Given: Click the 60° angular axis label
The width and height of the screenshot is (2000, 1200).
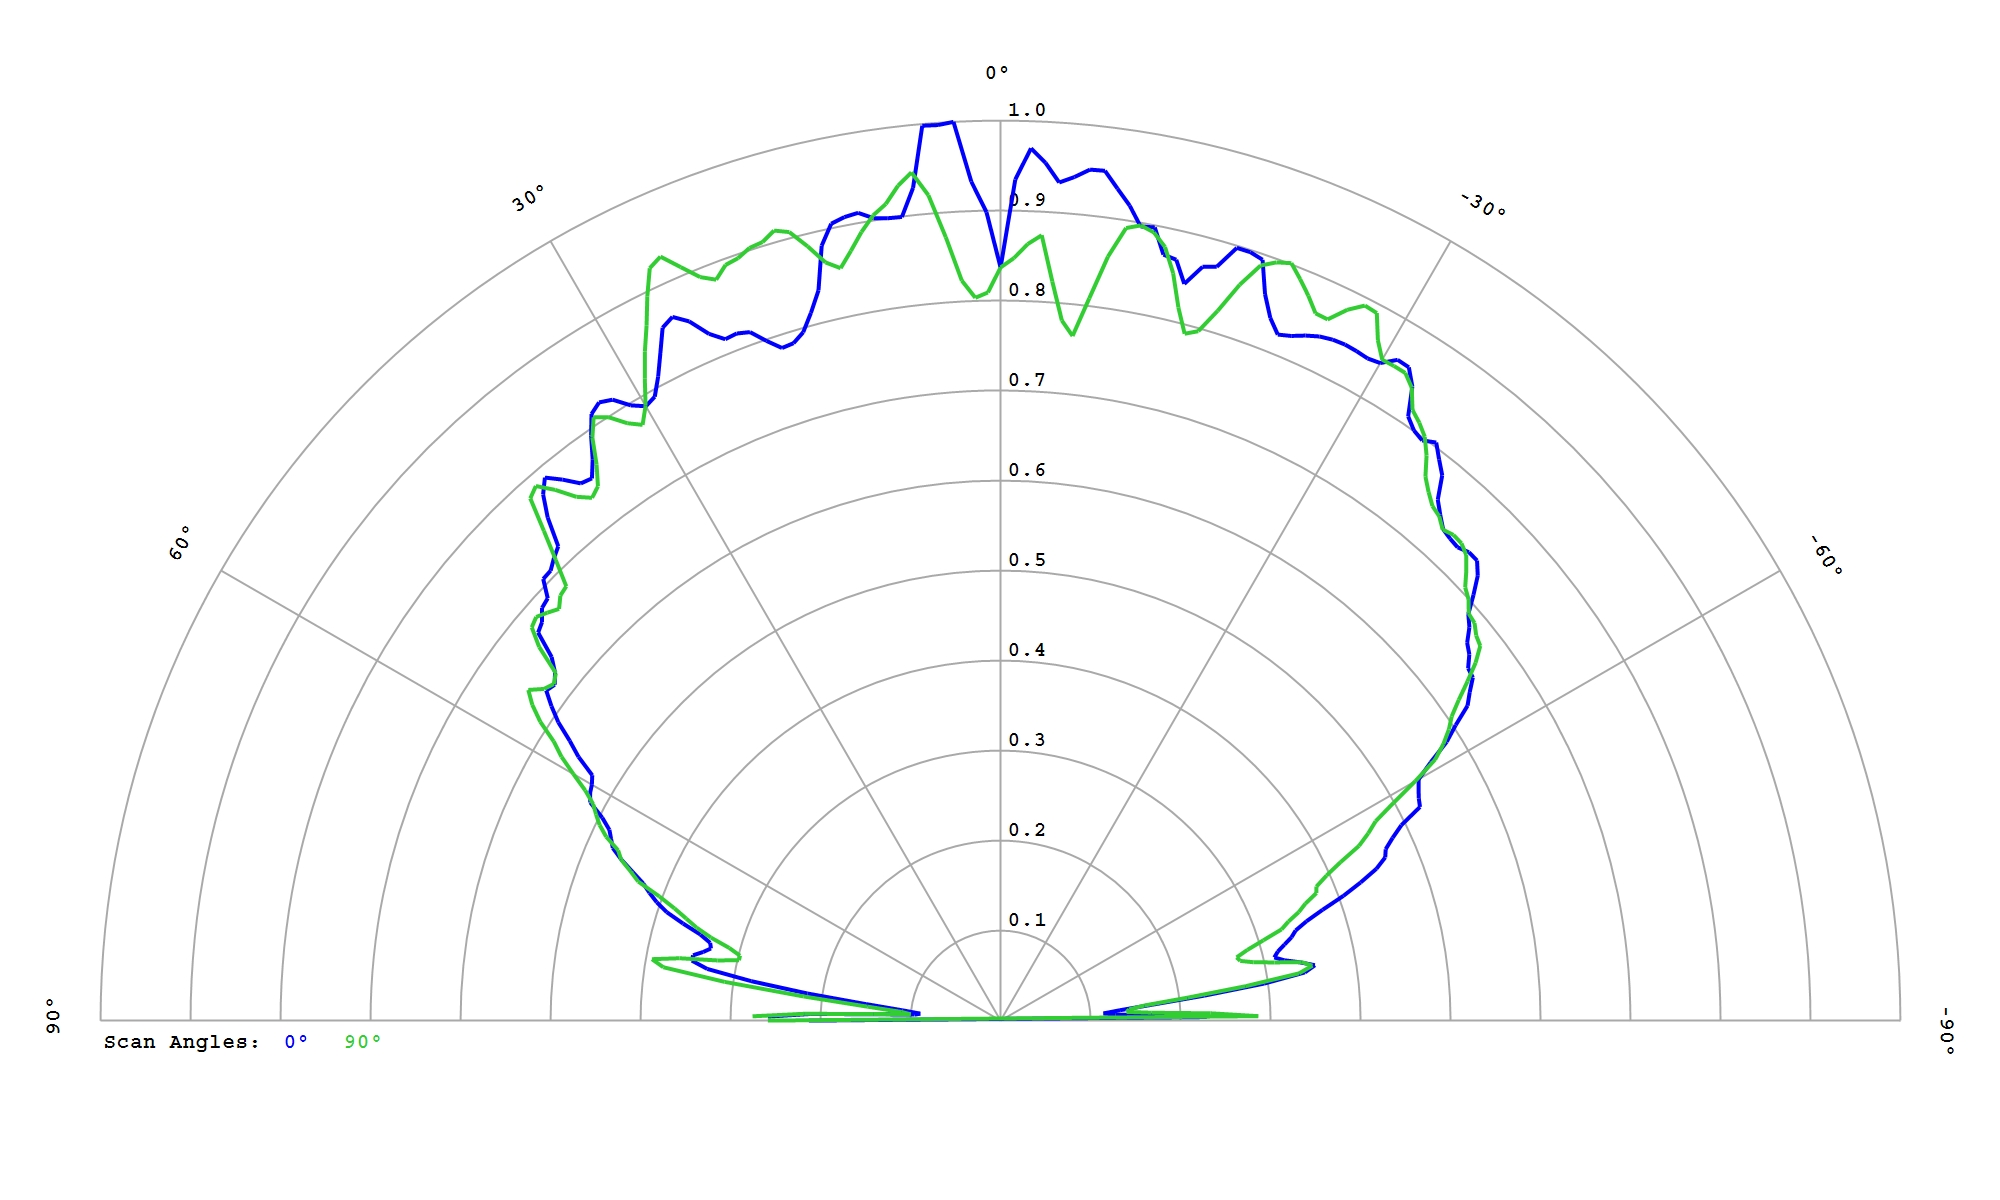Looking at the screenshot, I should (x=180, y=542).
